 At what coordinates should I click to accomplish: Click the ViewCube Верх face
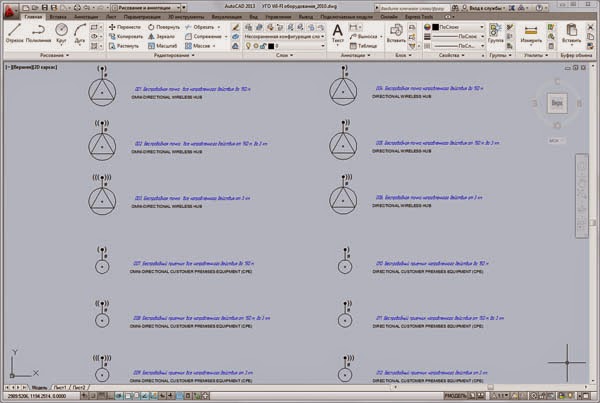point(557,103)
